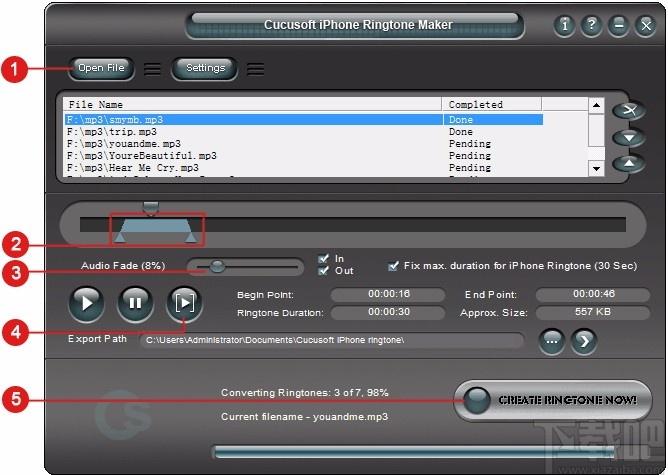Move selected file down in list
This screenshot has width=668, height=475.
(x=627, y=137)
